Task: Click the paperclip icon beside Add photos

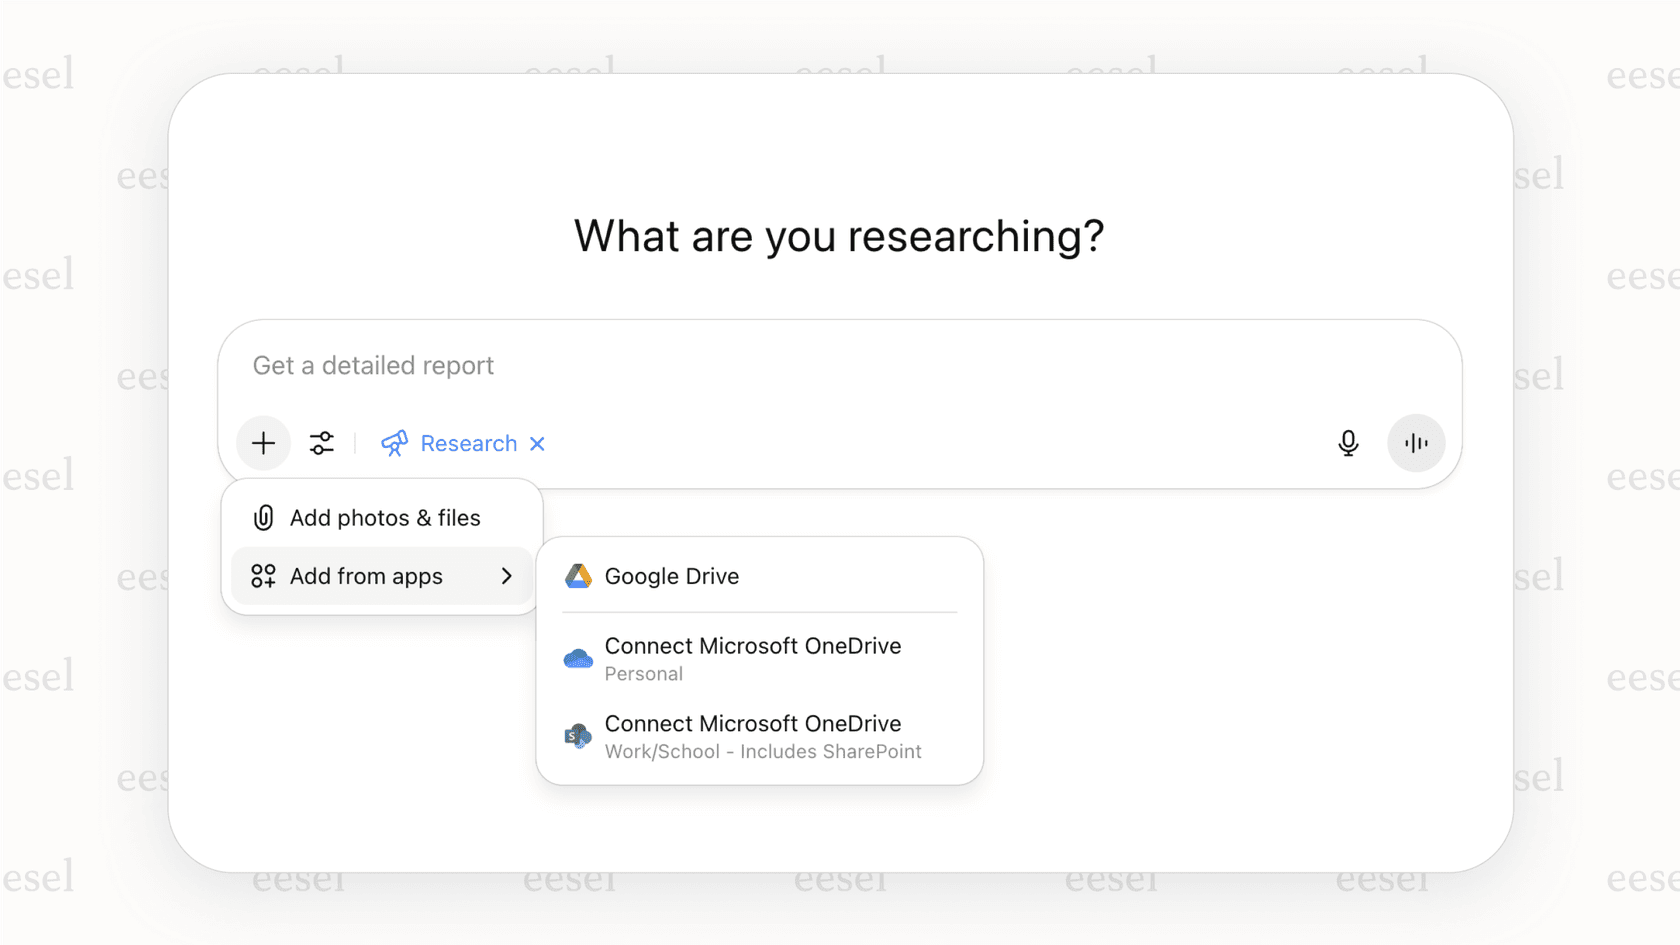Action: point(263,517)
